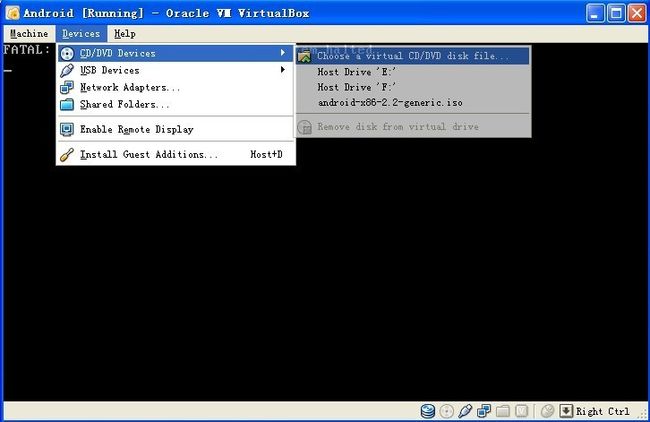This screenshot has width=650, height=422.
Task: Click keyboard capture arrow status icon
Action: [566, 411]
